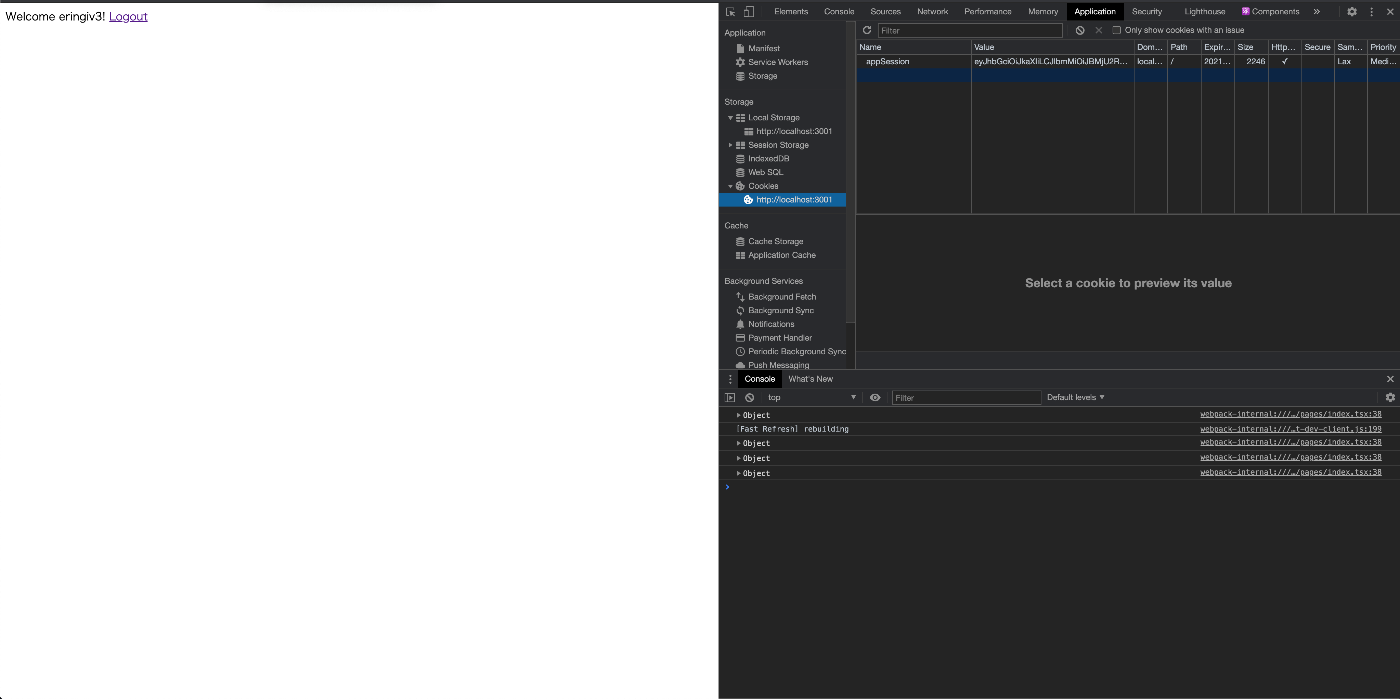
Task: Switch to the Memory tab
Action: click(1043, 12)
